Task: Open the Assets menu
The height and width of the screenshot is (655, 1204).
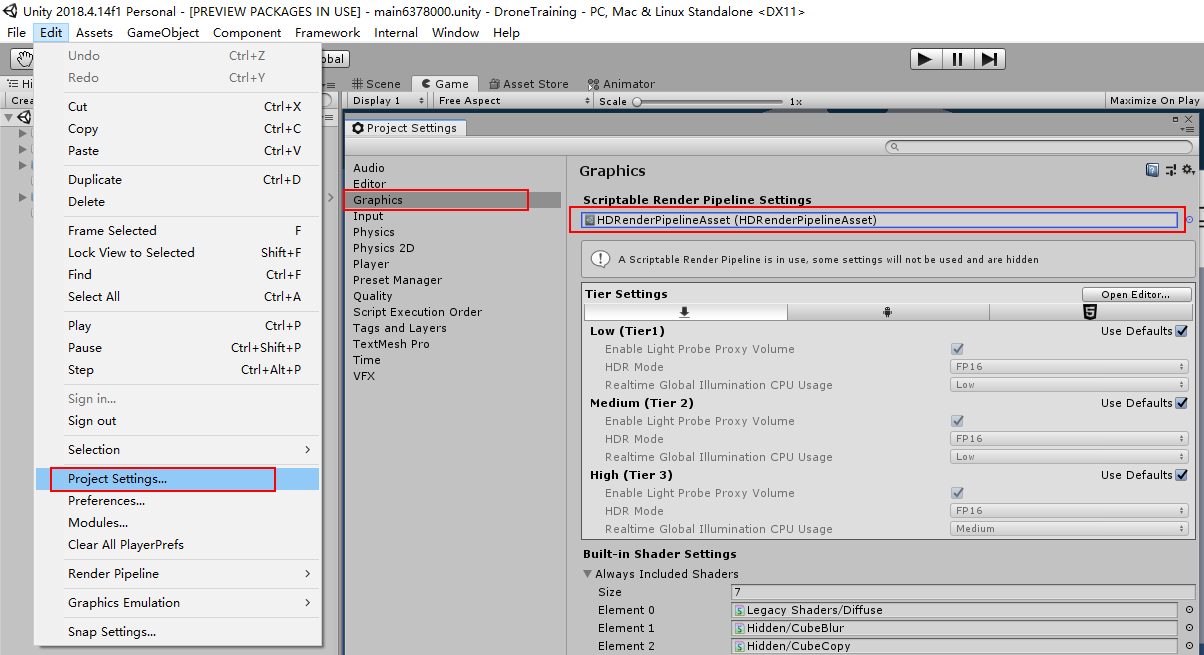Action: (95, 33)
